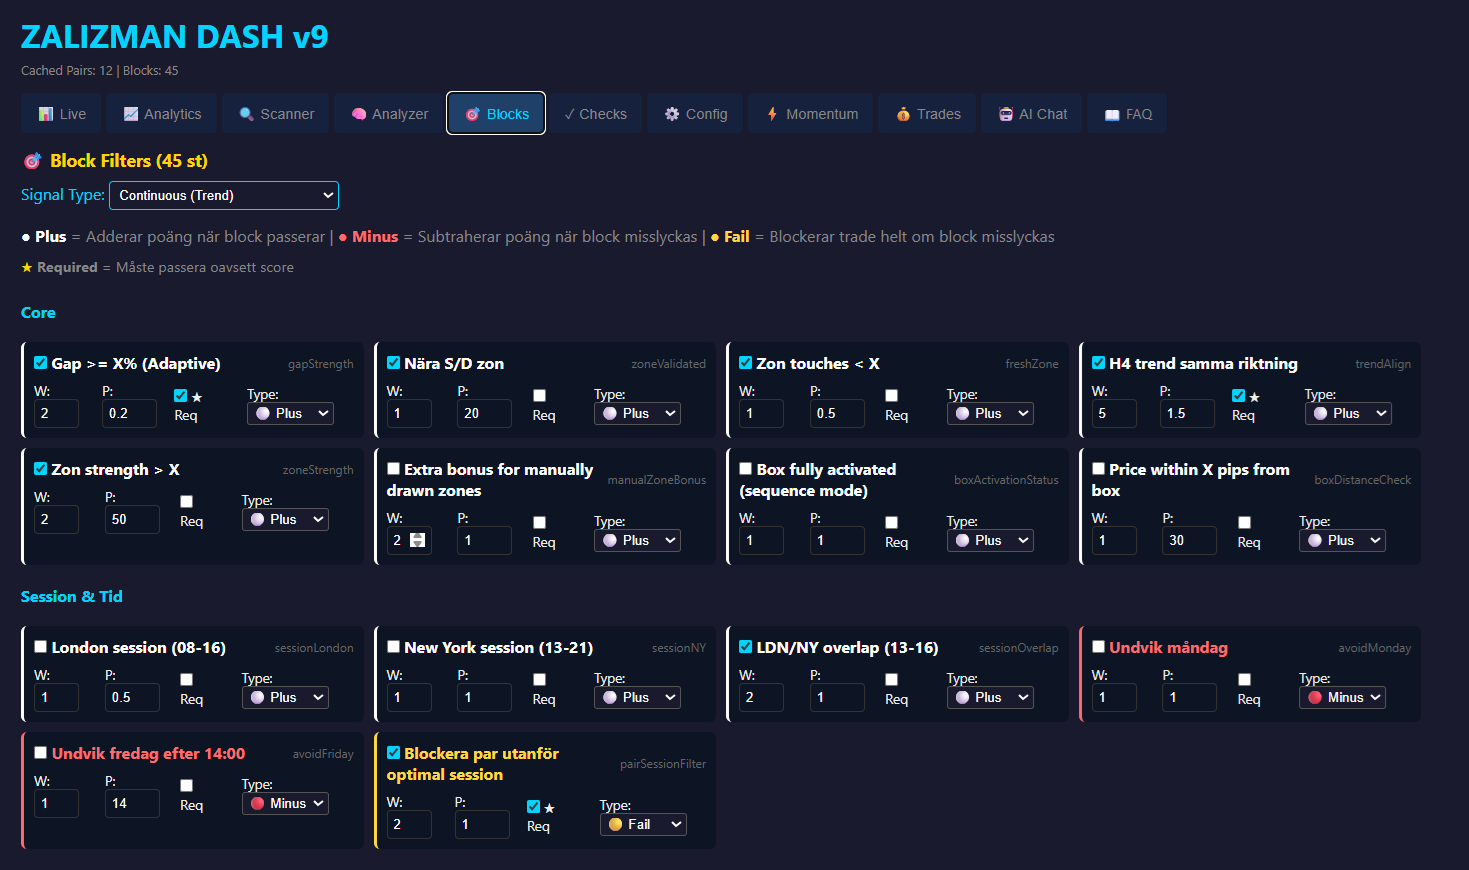Click the AI Chat robot icon
This screenshot has height=870, width=1469.
pyautogui.click(x=1005, y=114)
